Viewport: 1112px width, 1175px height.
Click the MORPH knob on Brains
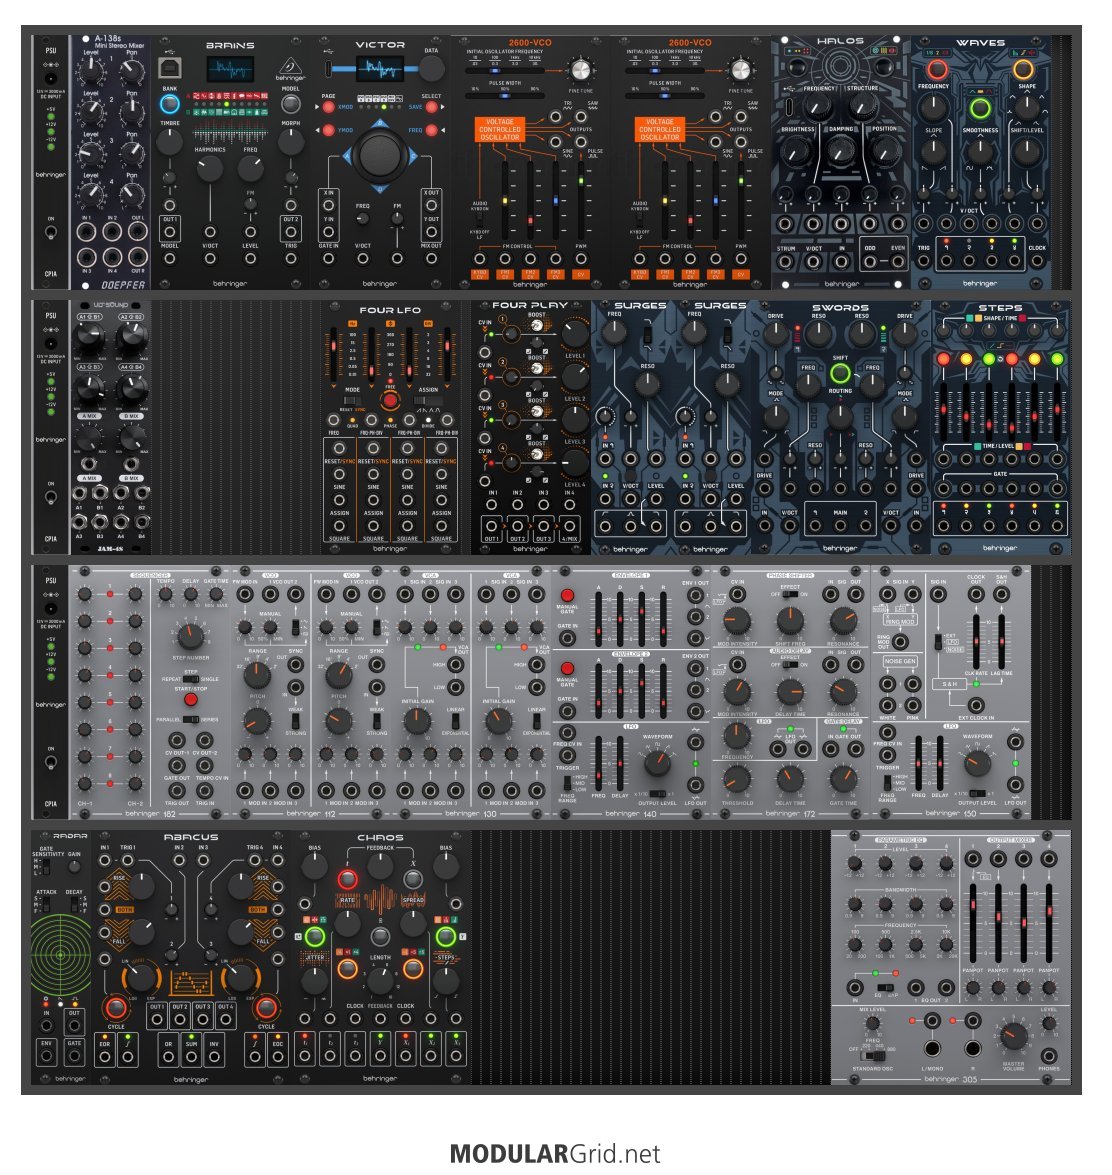[x=291, y=142]
